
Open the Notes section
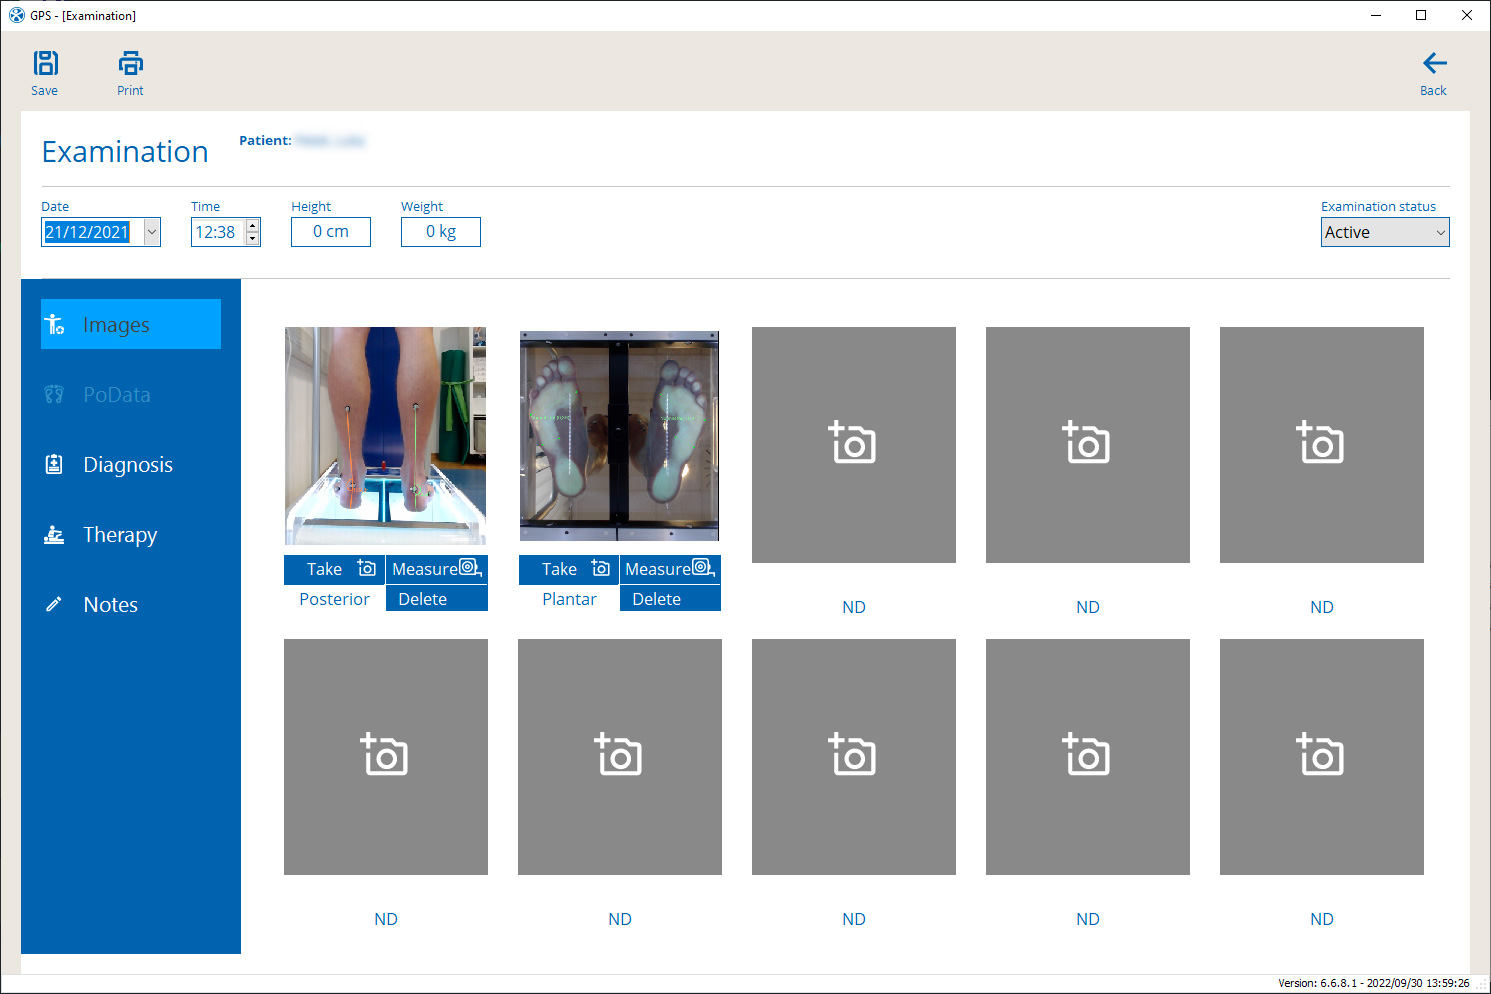(110, 605)
